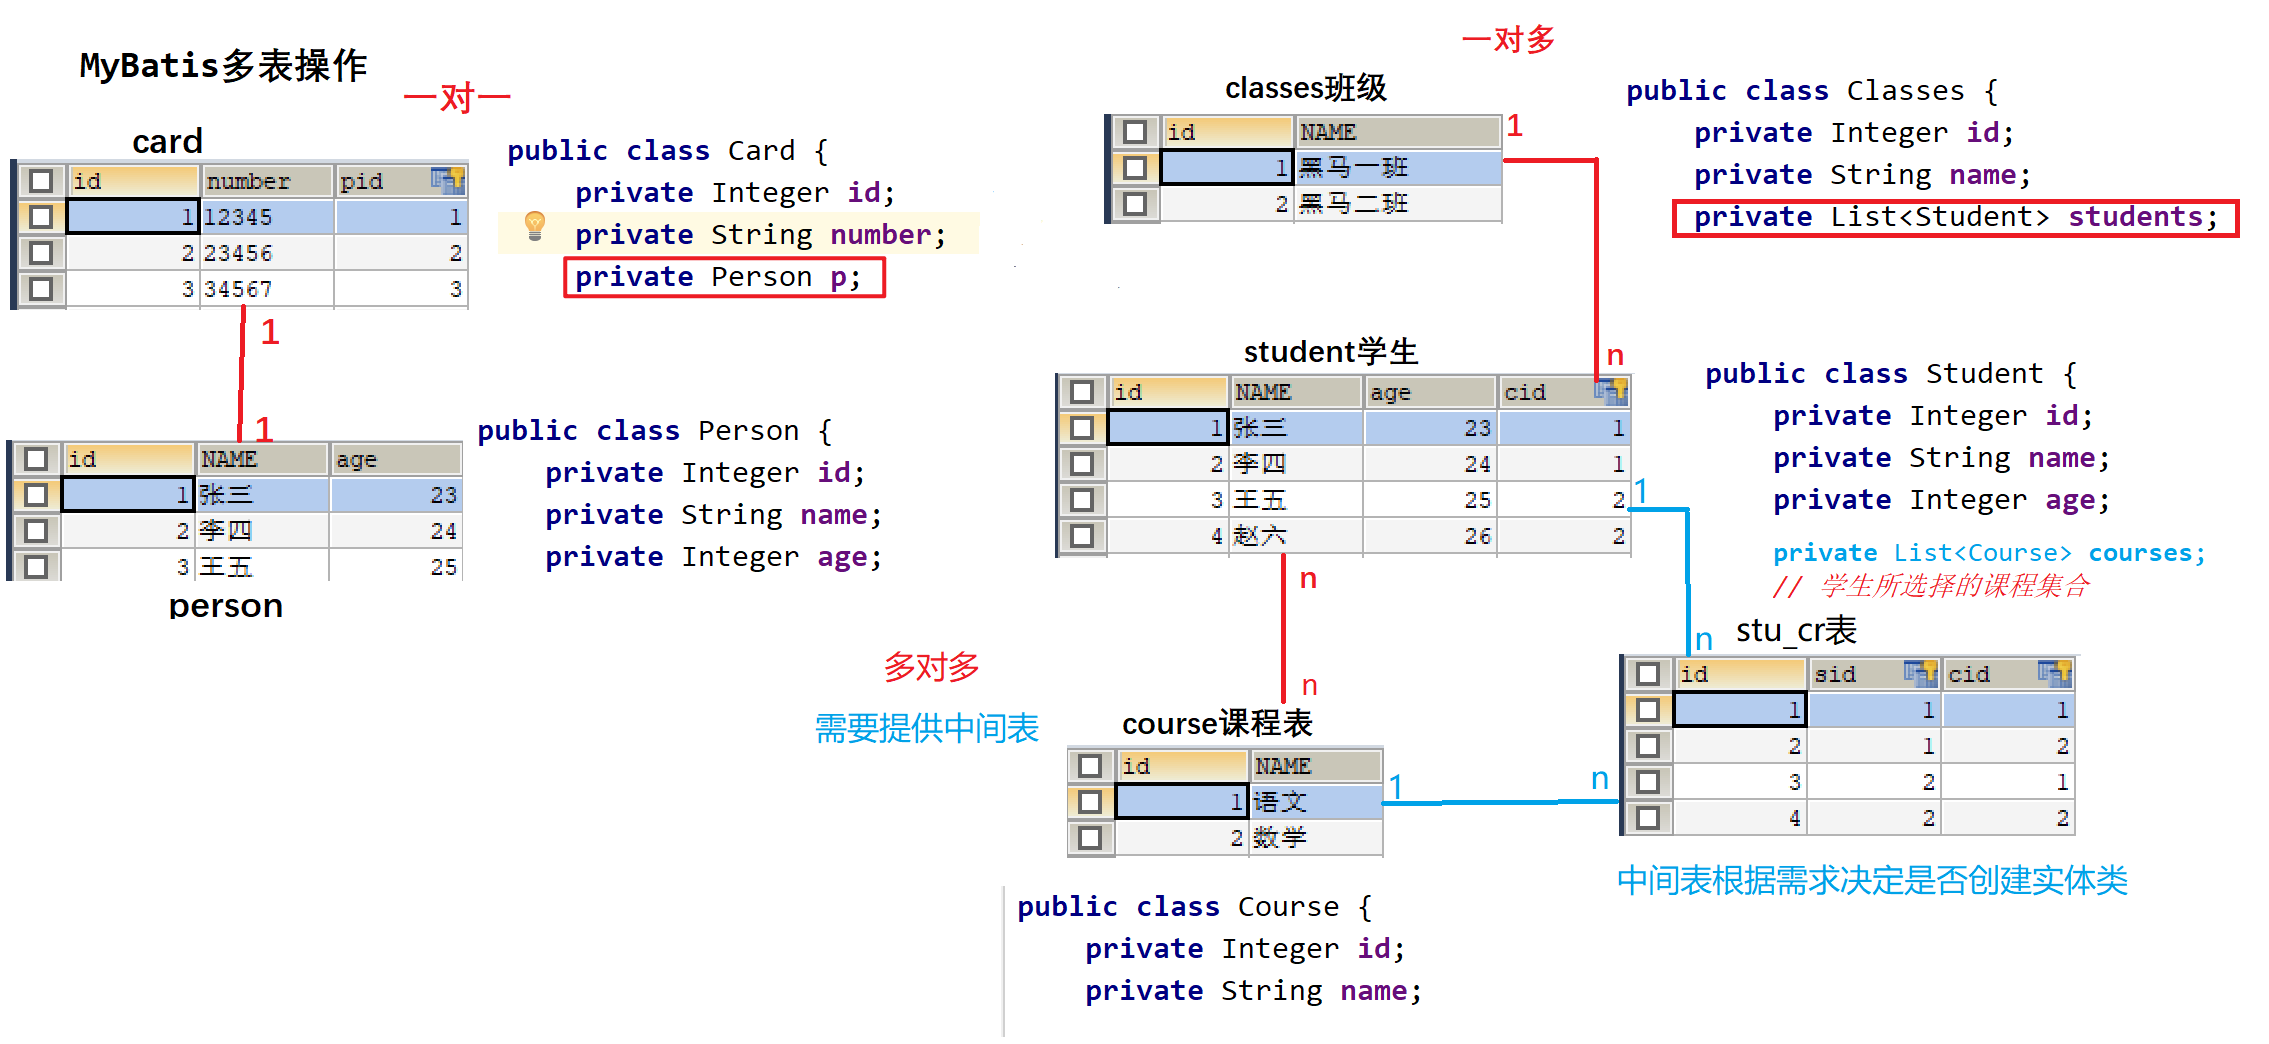This screenshot has width=2269, height=1044.
Task: Click the '学生所选择的课程集合' comment
Action: (1955, 586)
